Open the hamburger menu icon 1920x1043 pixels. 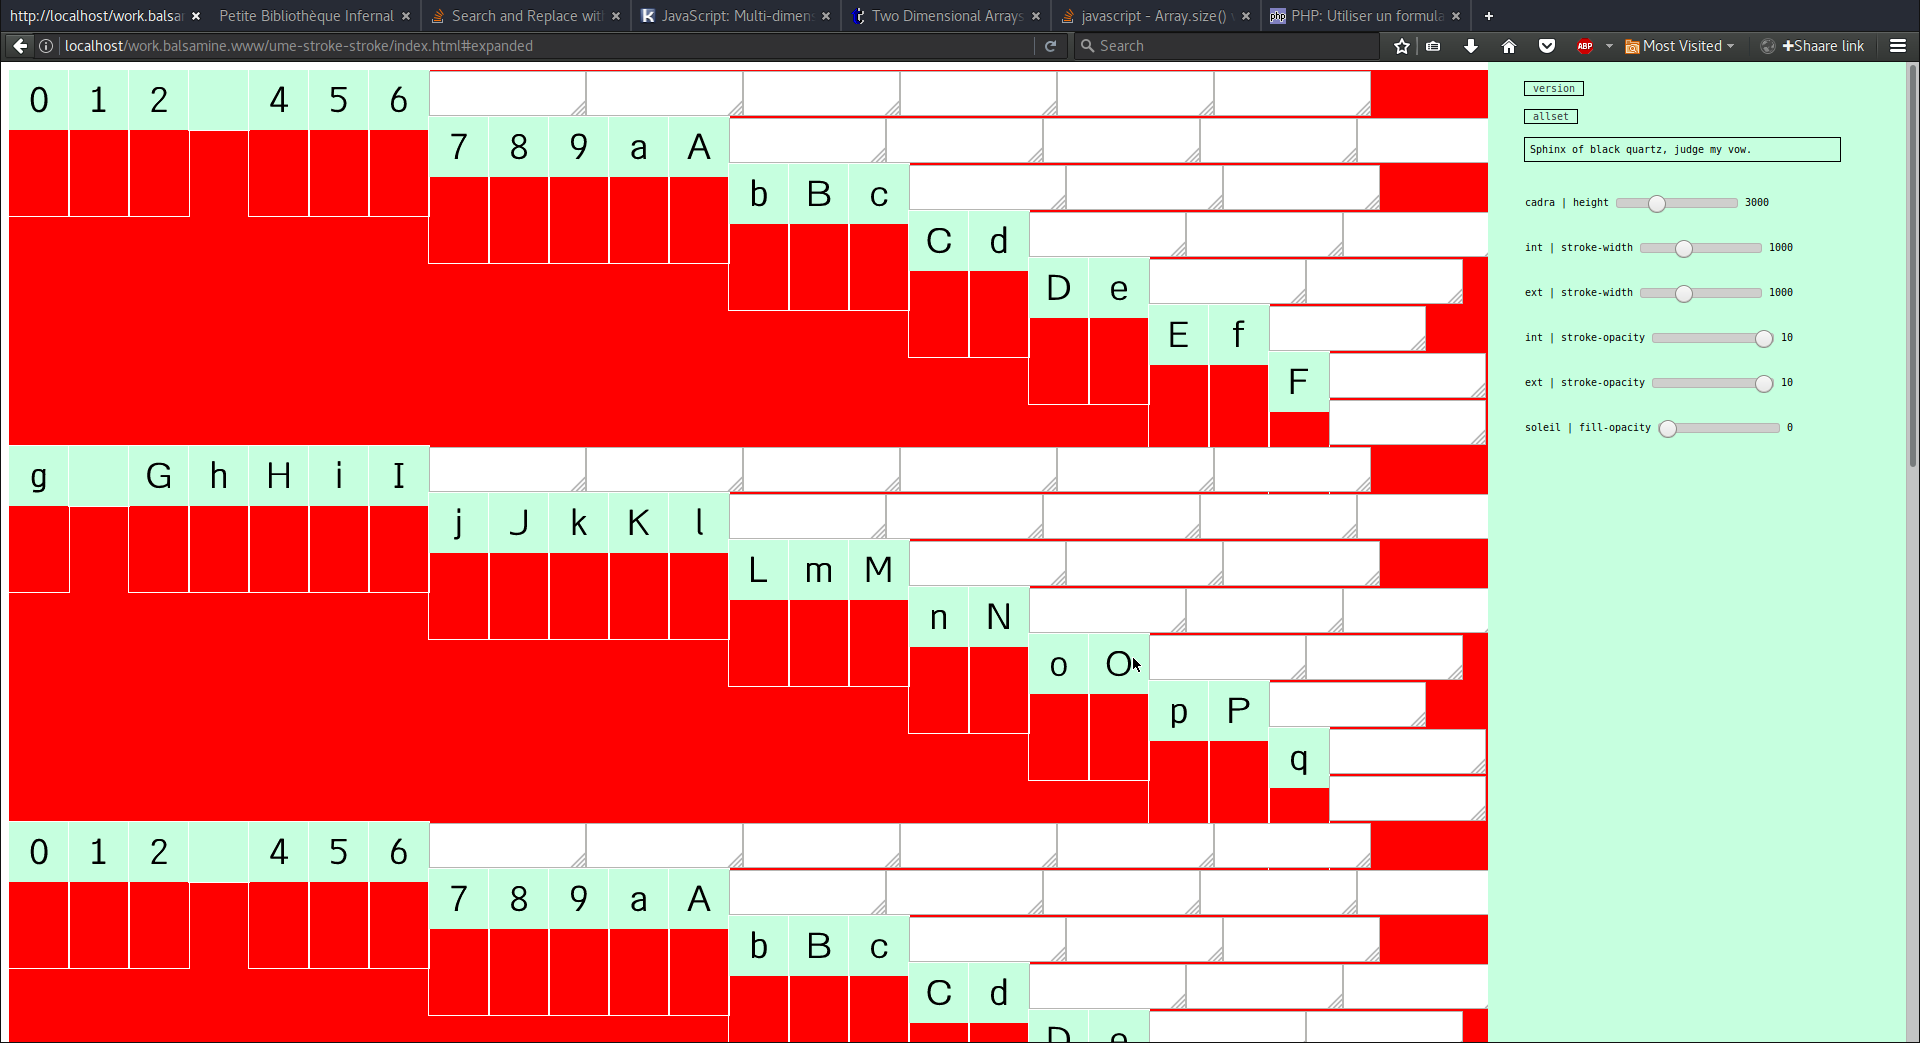pos(1897,46)
